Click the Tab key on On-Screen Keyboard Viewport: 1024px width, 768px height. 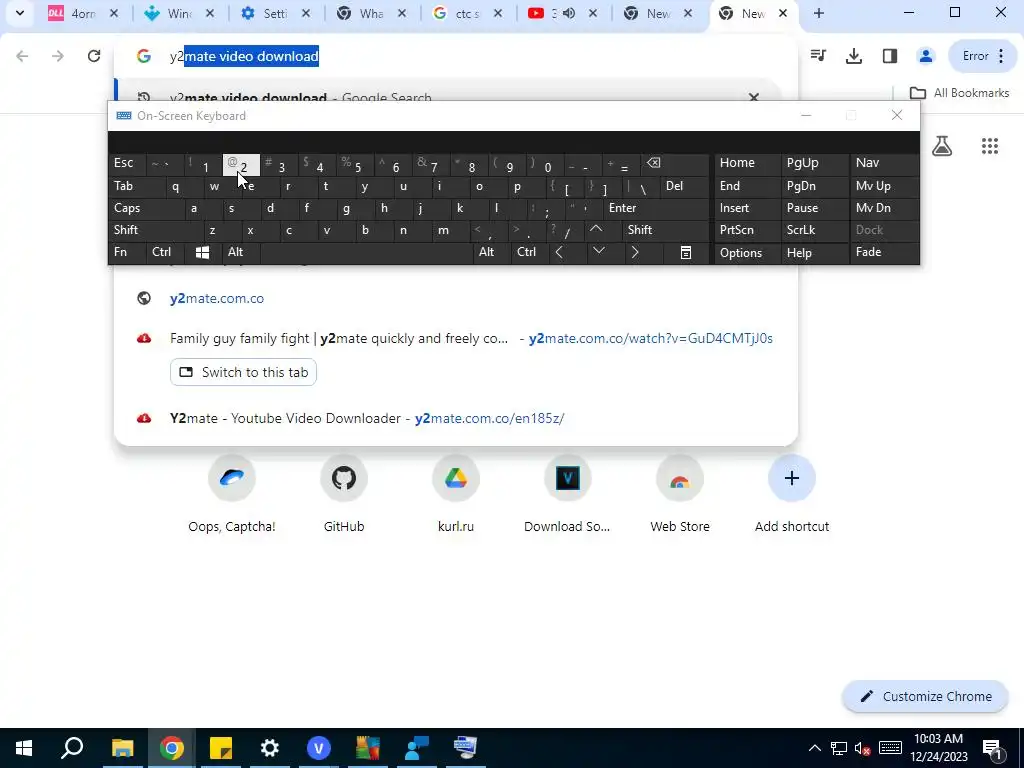(132, 187)
